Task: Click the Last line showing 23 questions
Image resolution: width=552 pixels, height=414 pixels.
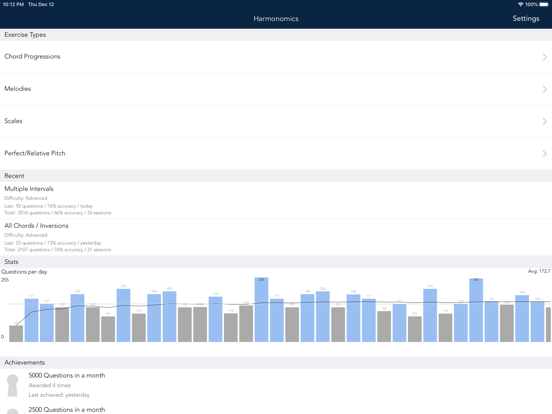Action: [x=52, y=243]
